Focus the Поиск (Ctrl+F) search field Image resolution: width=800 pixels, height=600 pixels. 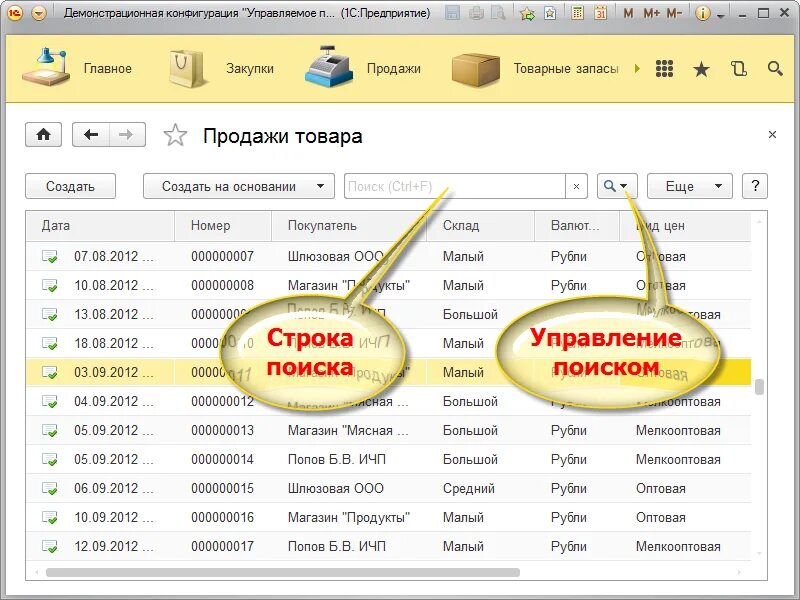455,186
